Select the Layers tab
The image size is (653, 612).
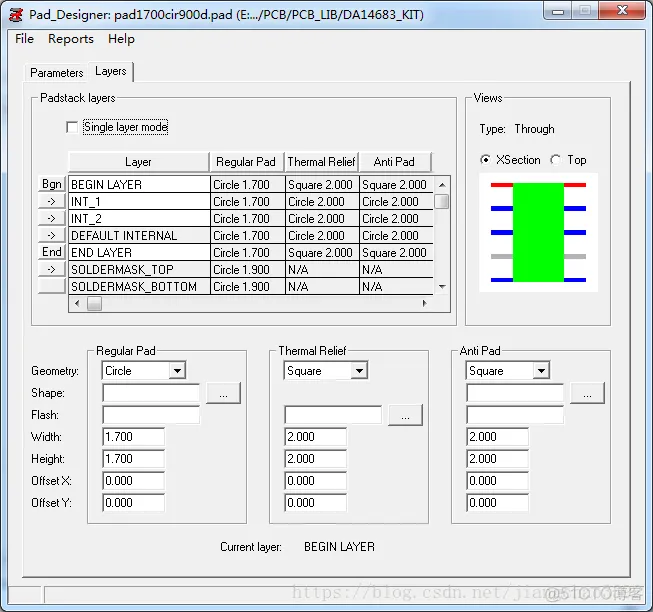point(111,71)
